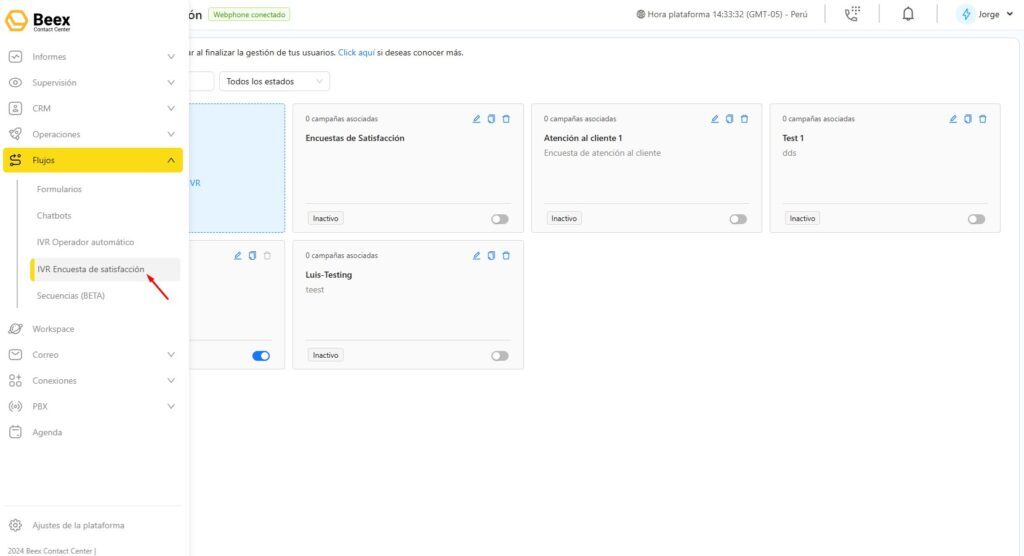Click the Beex Contact Center logo
The width and height of the screenshot is (1024, 556).
tap(40, 20)
